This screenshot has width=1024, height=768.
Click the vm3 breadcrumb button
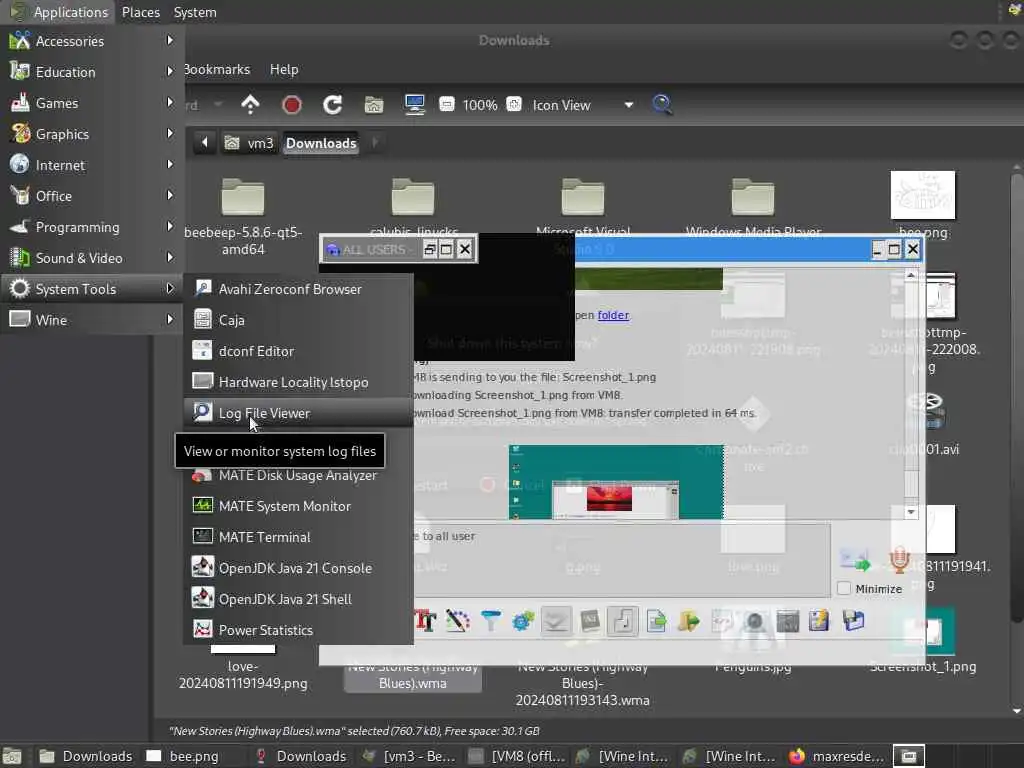pos(249,143)
